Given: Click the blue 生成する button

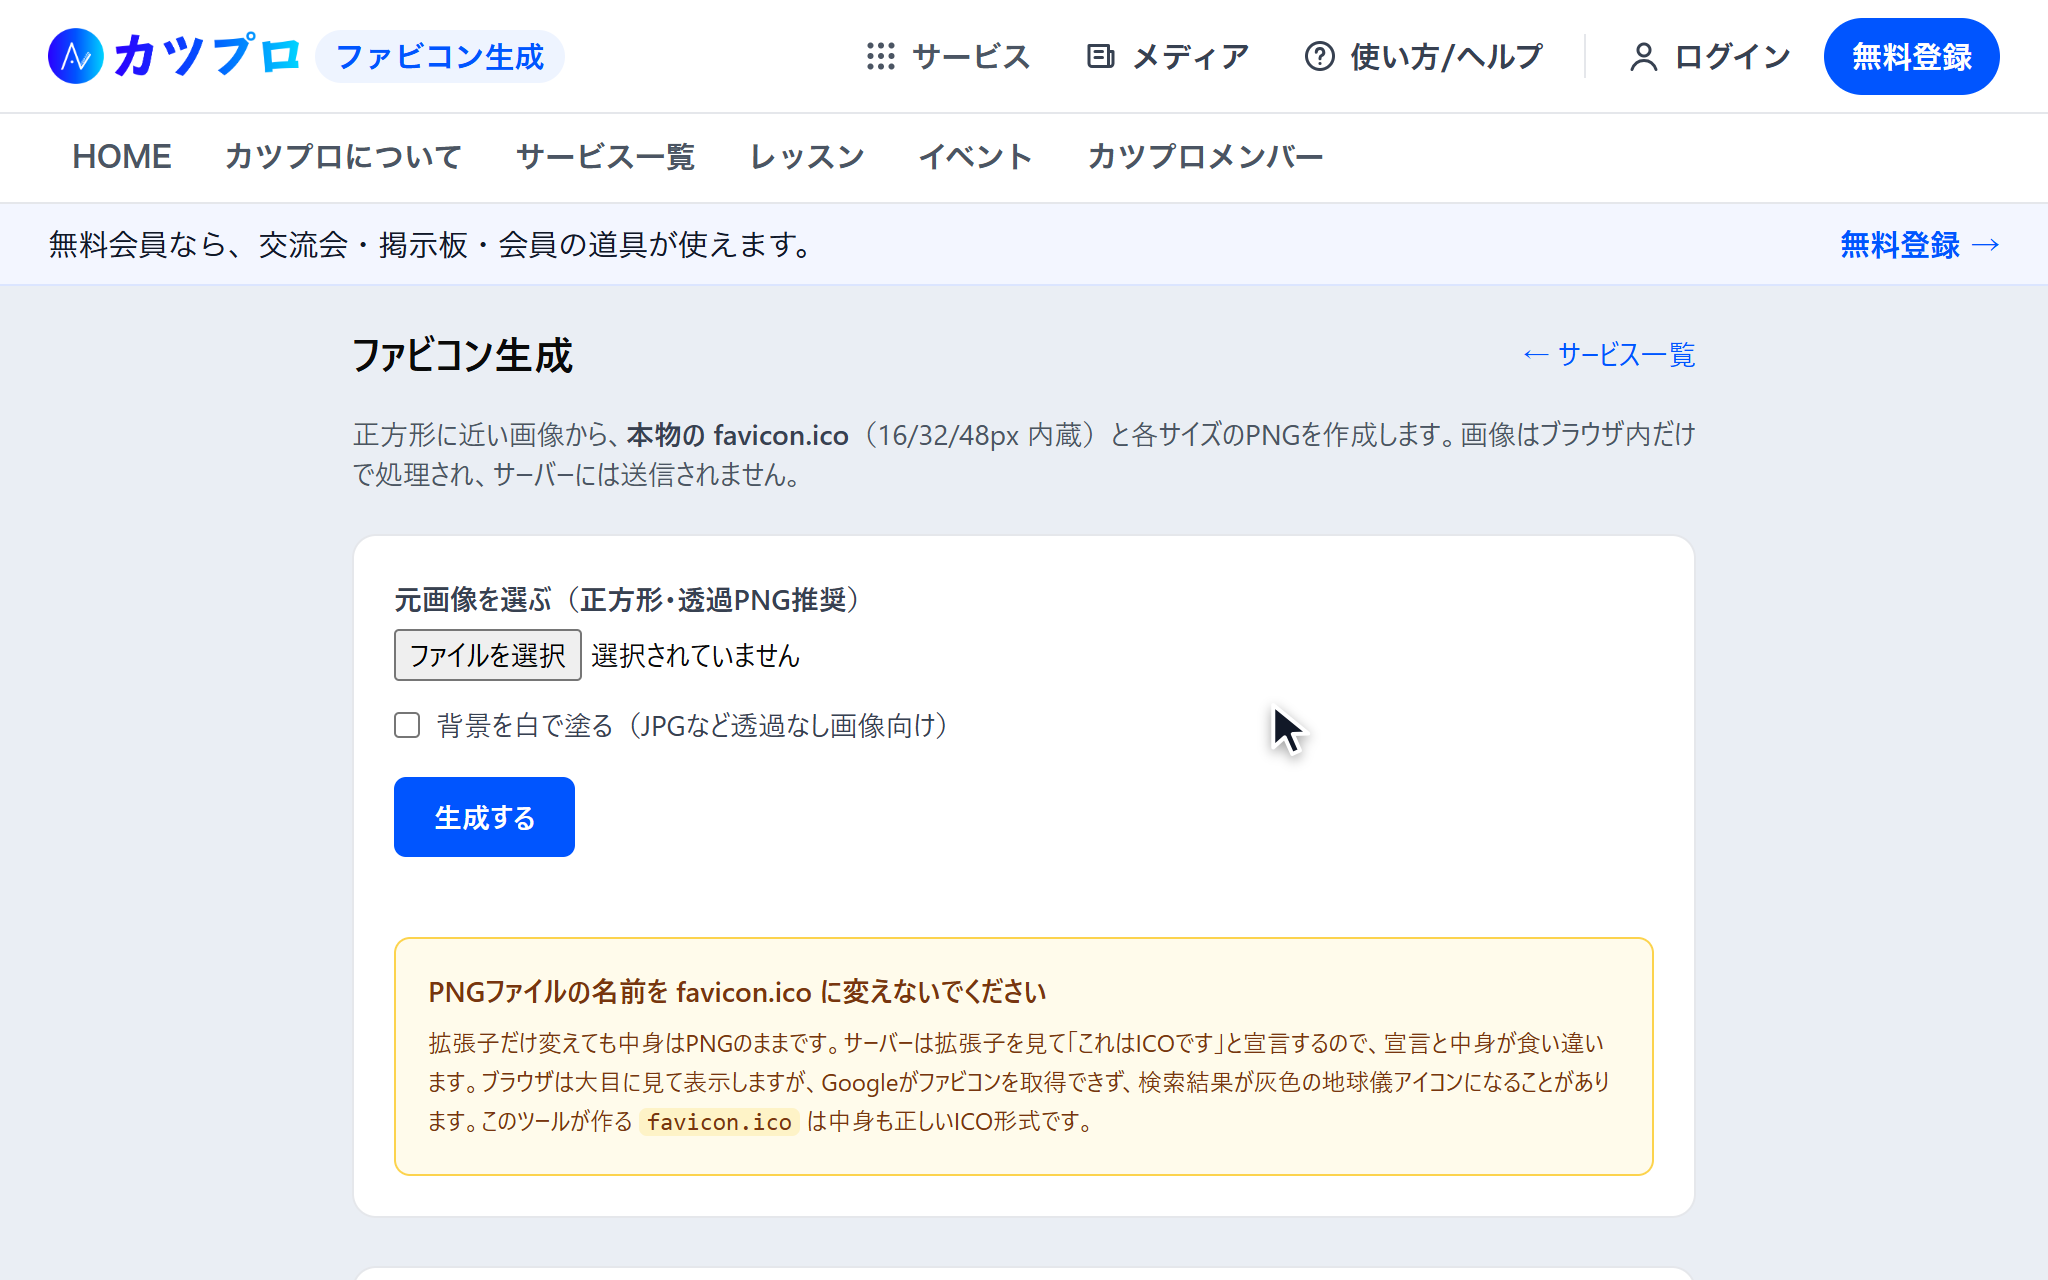Looking at the screenshot, I should coord(484,817).
